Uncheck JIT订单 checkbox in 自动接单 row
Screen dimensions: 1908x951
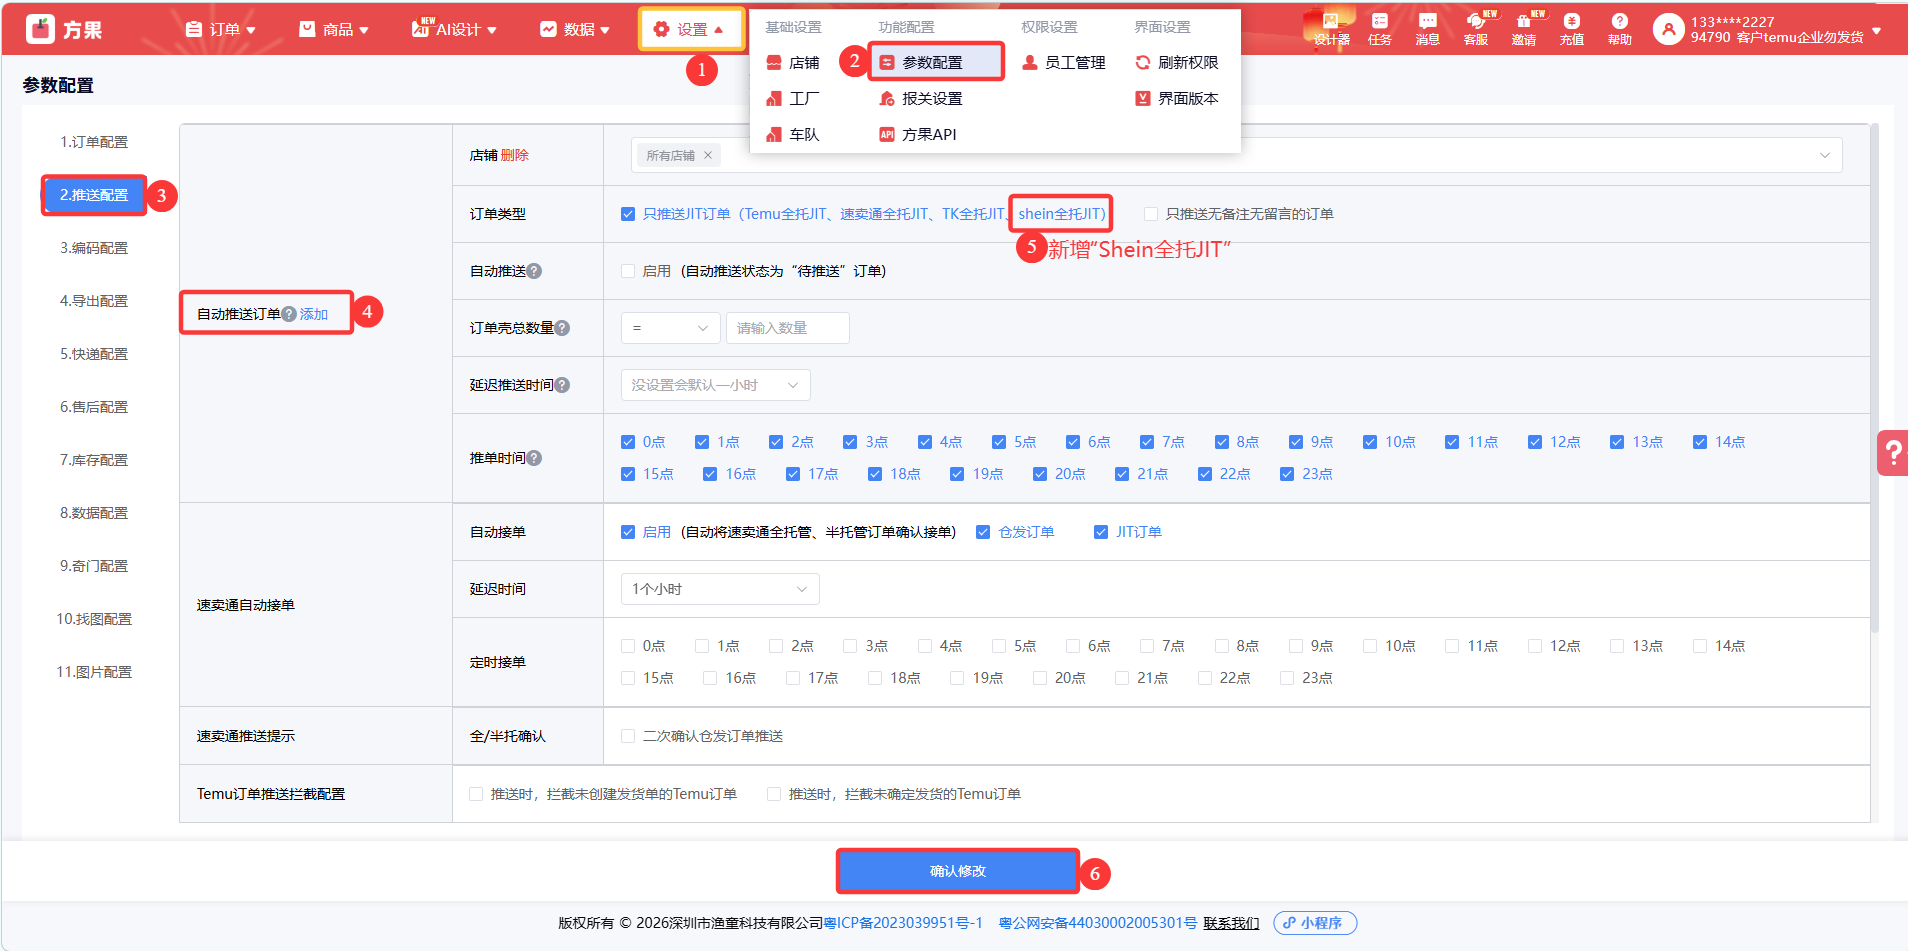tap(1101, 532)
